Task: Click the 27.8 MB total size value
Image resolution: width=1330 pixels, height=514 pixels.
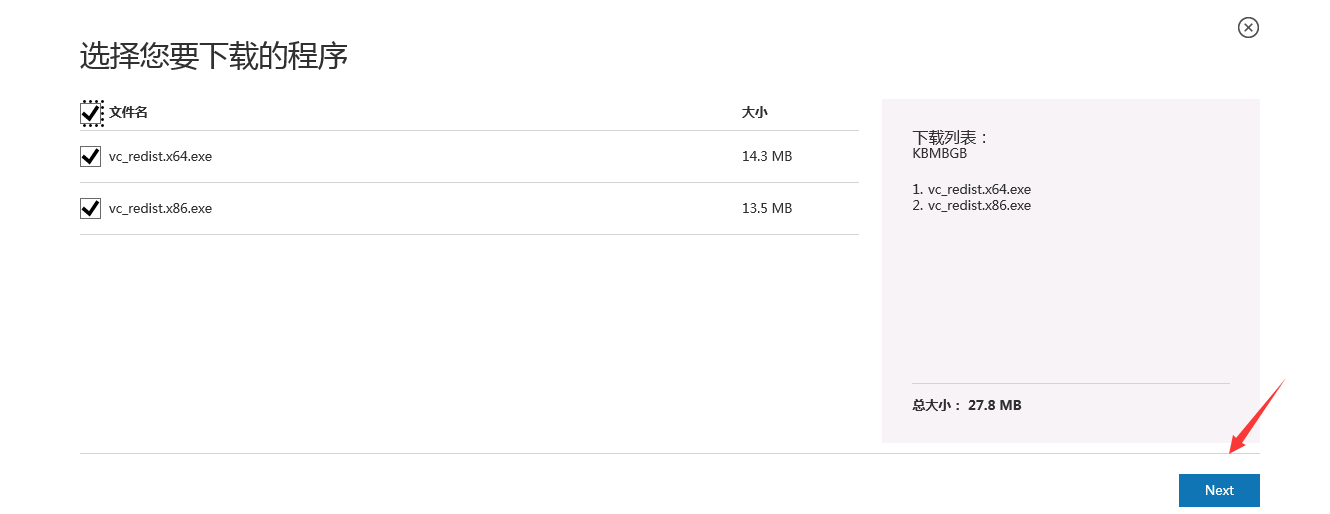Action: point(995,405)
